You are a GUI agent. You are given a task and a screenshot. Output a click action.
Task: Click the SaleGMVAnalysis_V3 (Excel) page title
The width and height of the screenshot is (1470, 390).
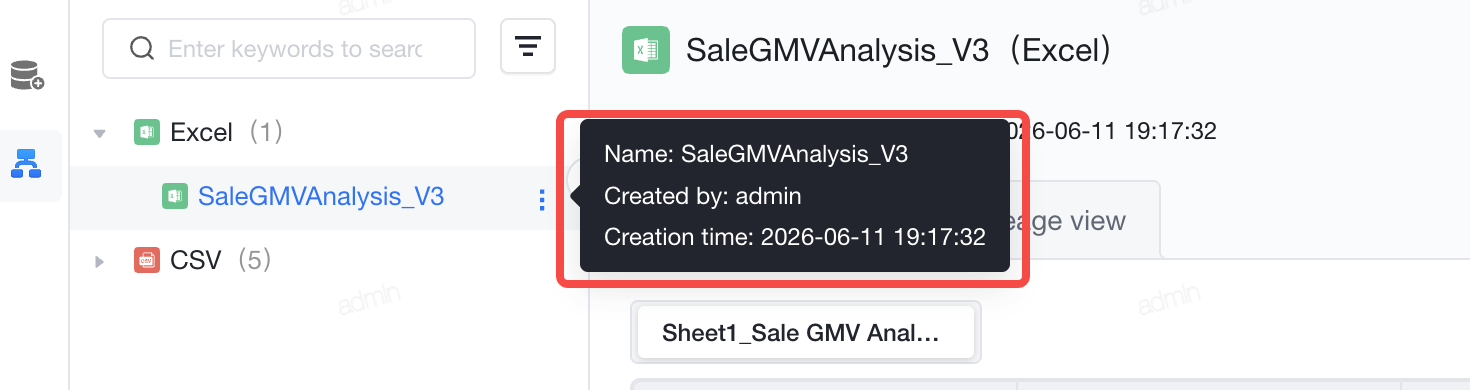point(899,50)
